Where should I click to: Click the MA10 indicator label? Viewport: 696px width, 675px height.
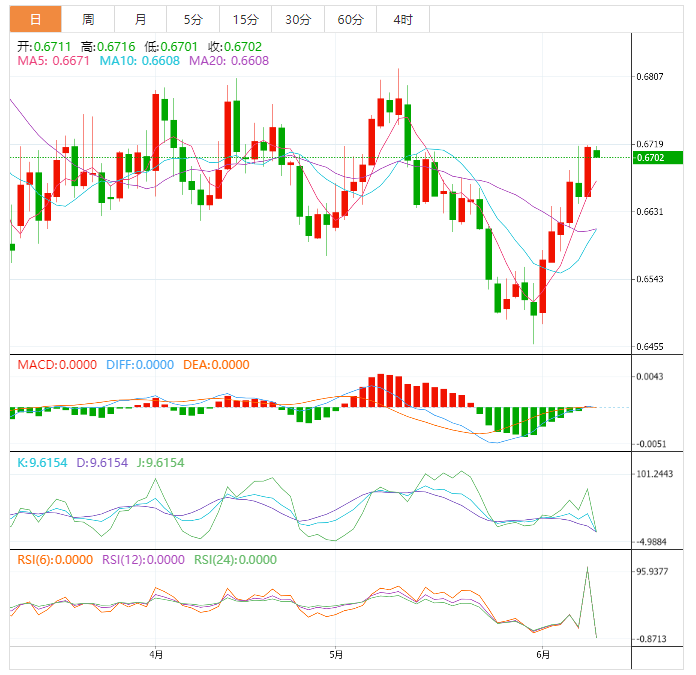coord(138,61)
